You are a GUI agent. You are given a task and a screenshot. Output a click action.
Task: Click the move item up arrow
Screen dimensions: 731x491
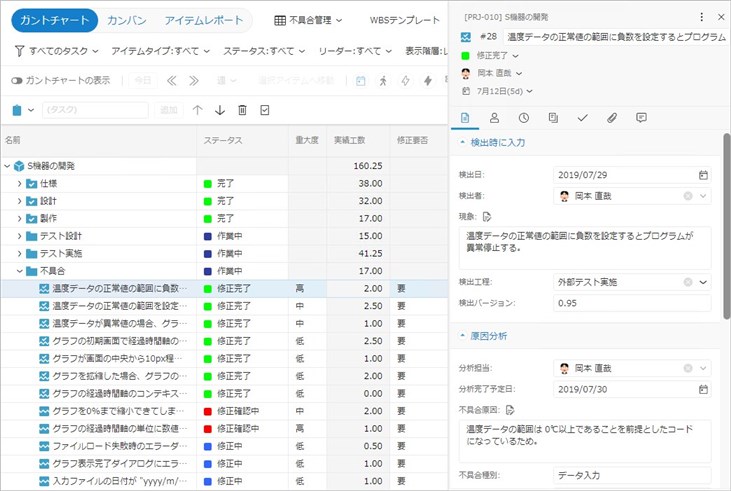(x=197, y=110)
